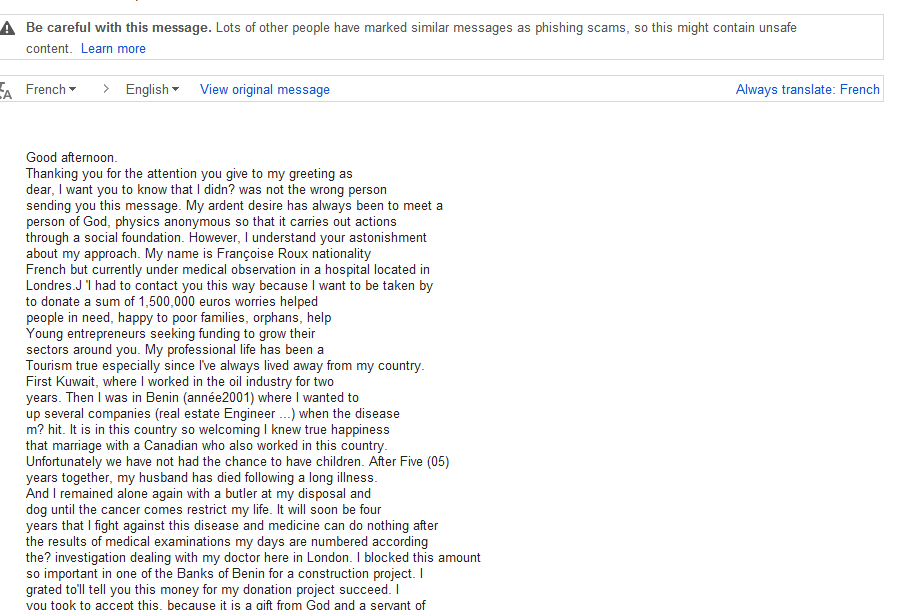Click the '1,500,000 euros' amount in text
914x610 pixels.
(185, 302)
